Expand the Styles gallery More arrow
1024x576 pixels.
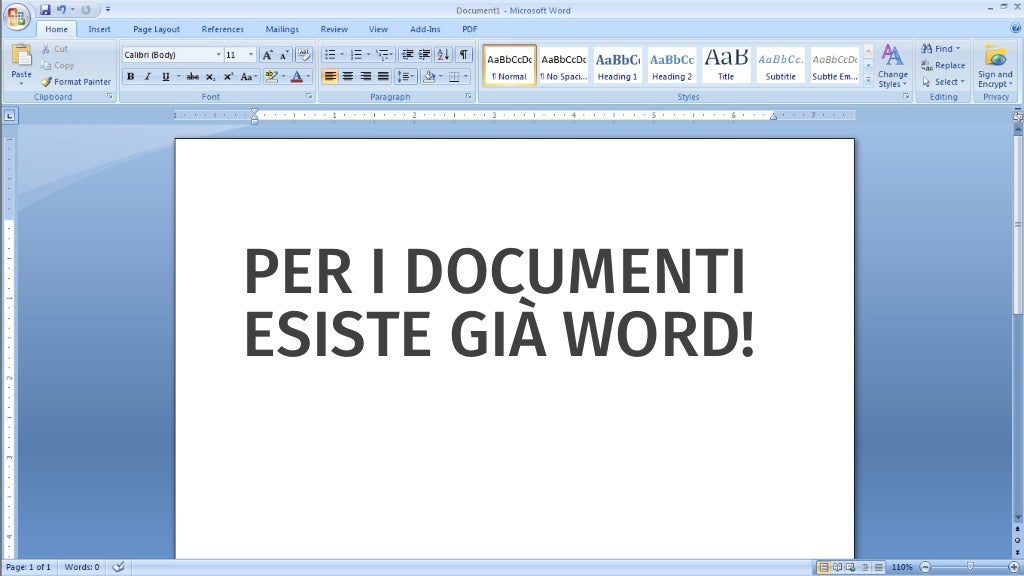[869, 79]
